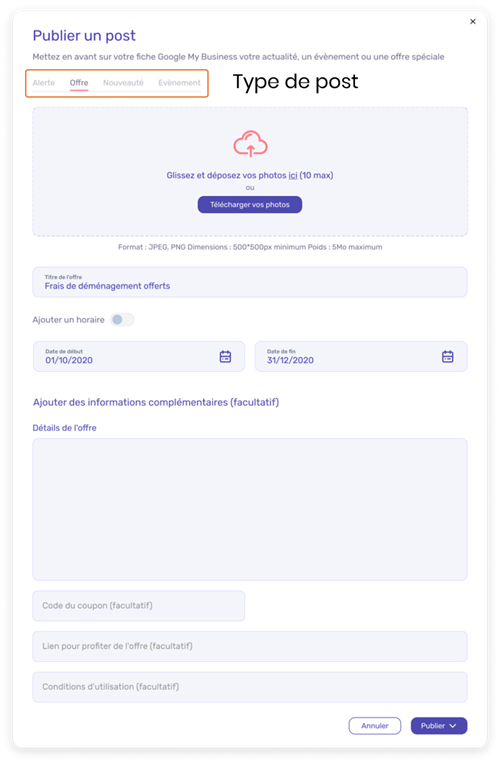Click the Annuler button
This screenshot has width=500, height=763.
(x=375, y=726)
